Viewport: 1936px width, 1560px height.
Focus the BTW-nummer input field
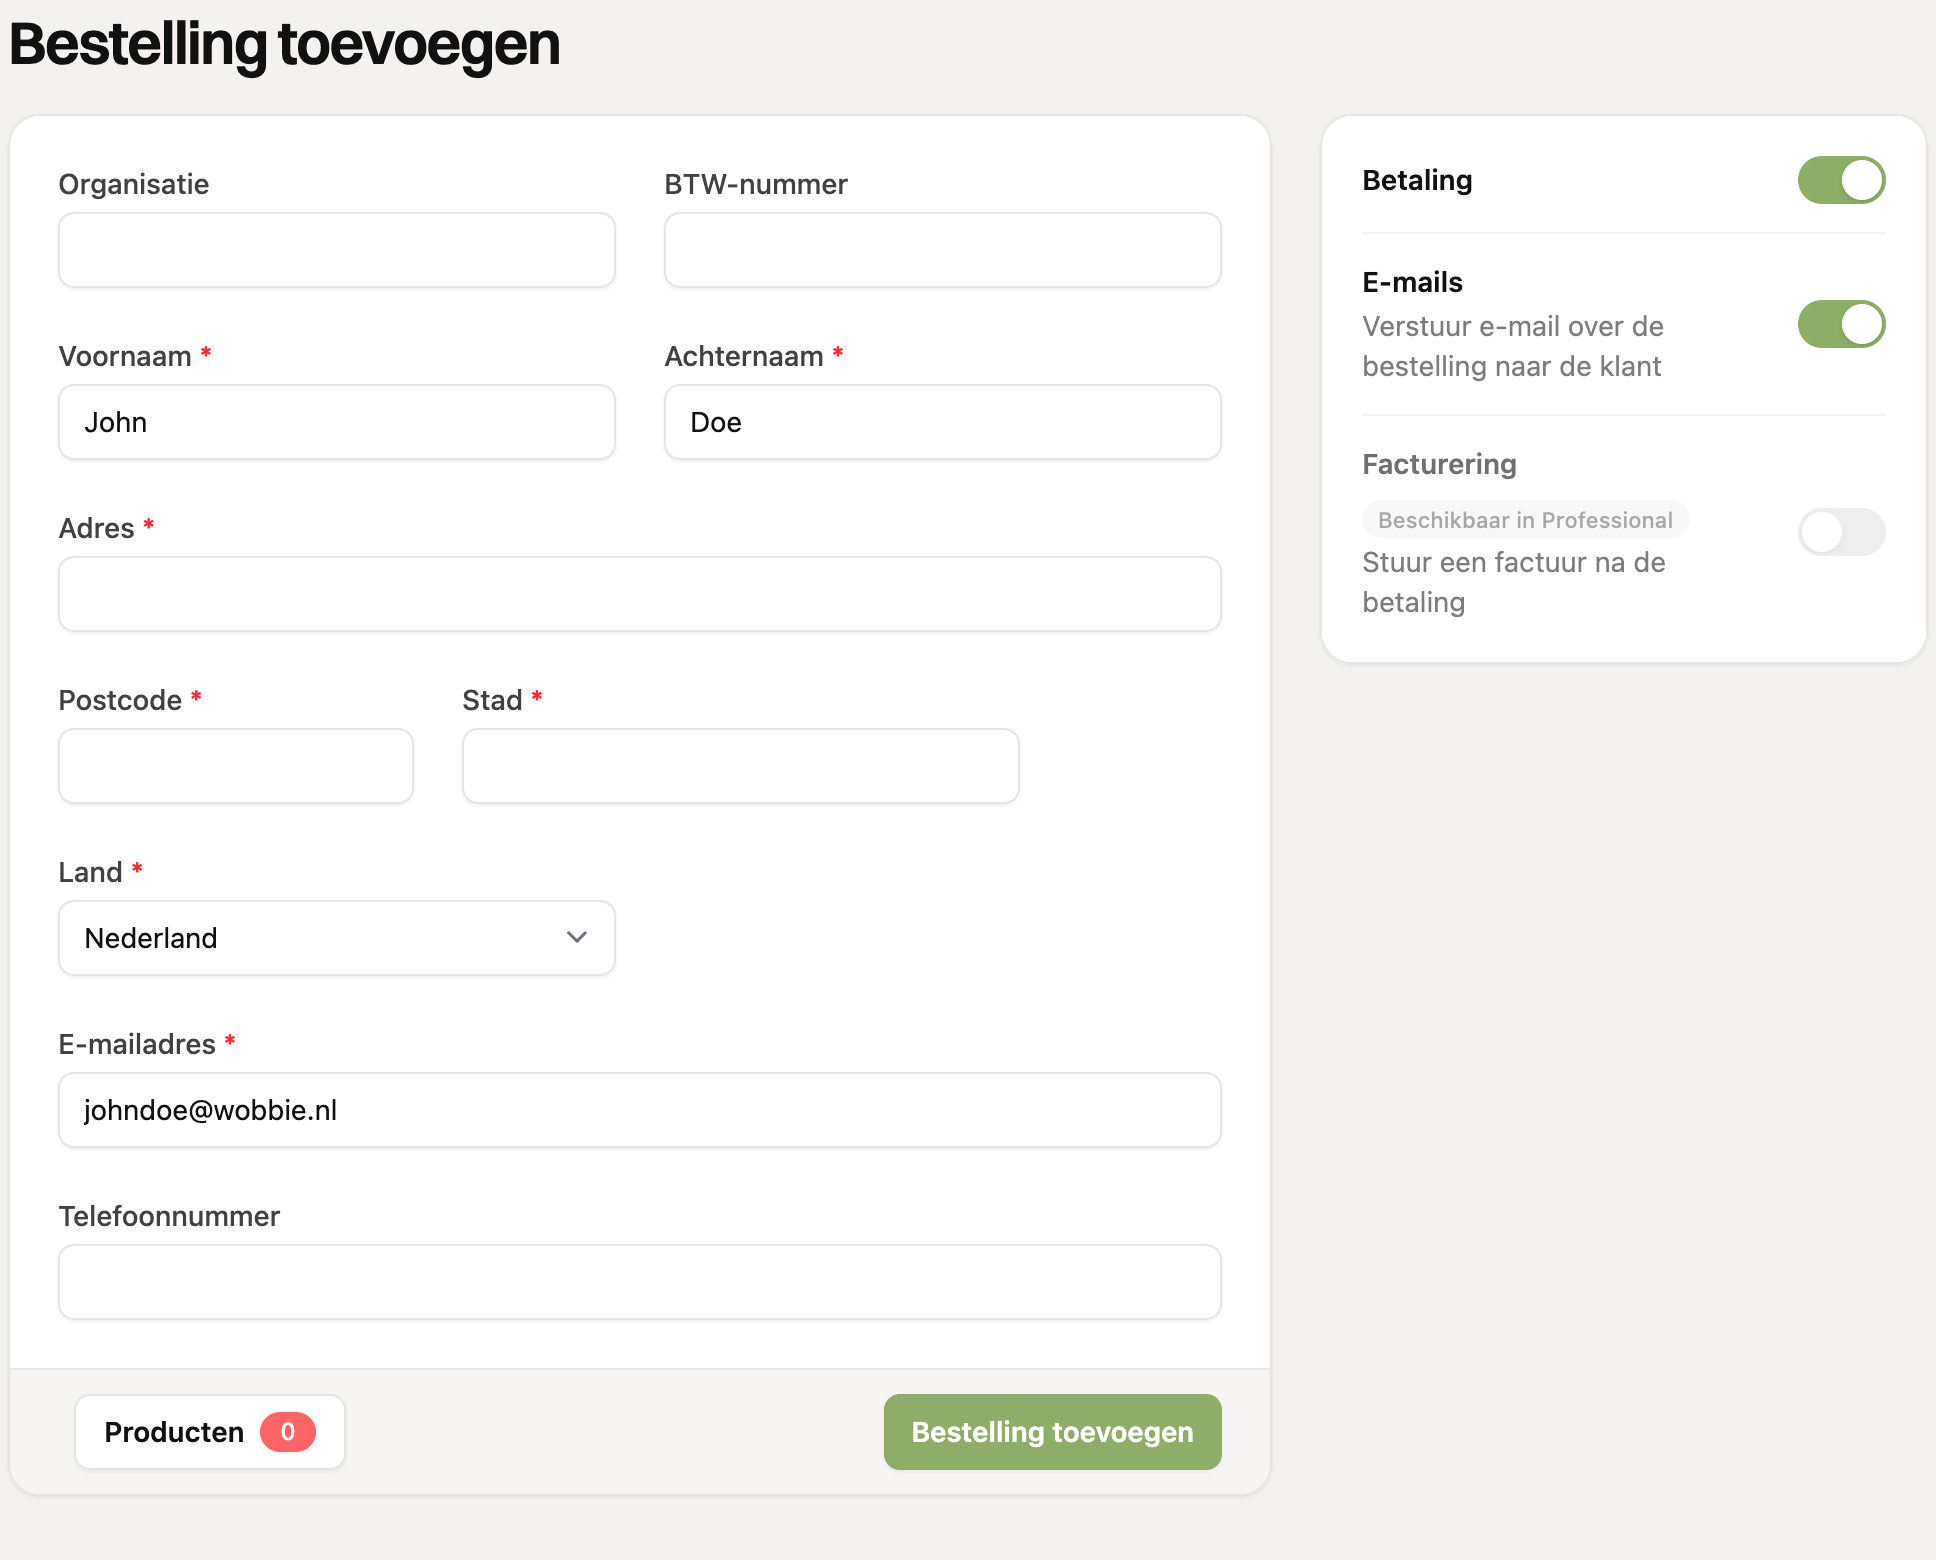click(943, 250)
